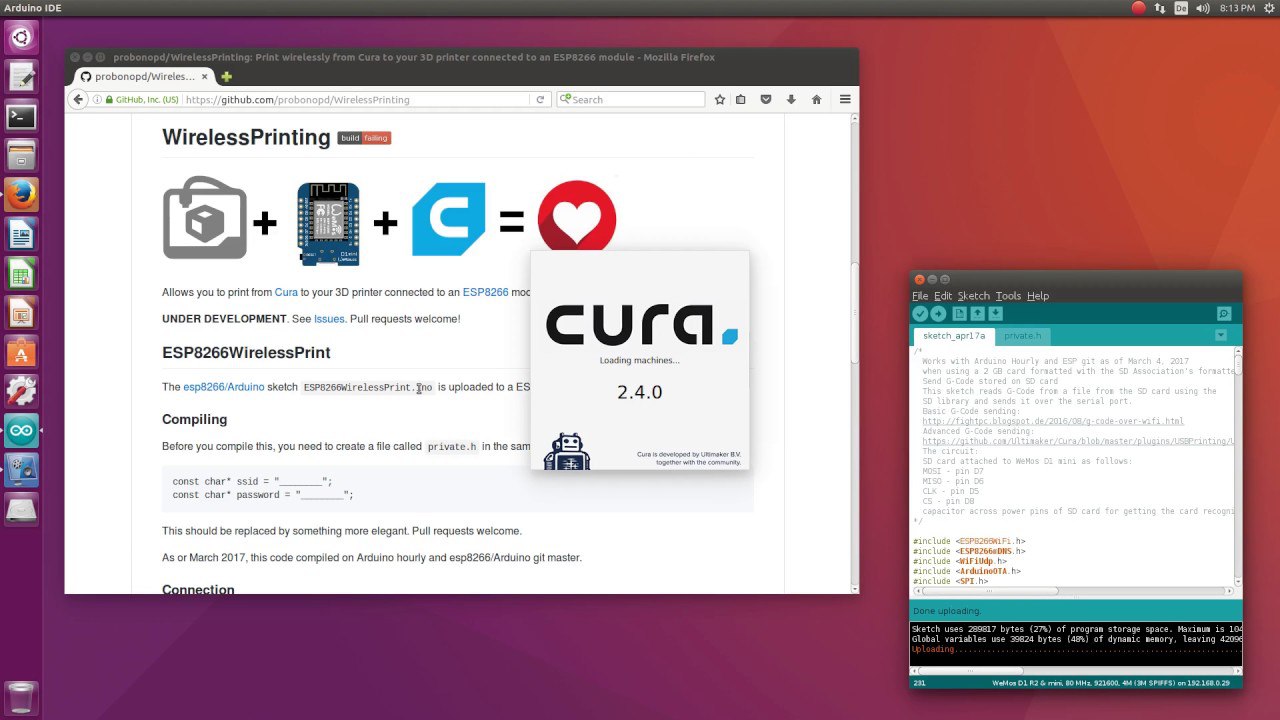The height and width of the screenshot is (720, 1280).
Task: Open LibreOffice Calc from the launcher
Action: point(22,273)
